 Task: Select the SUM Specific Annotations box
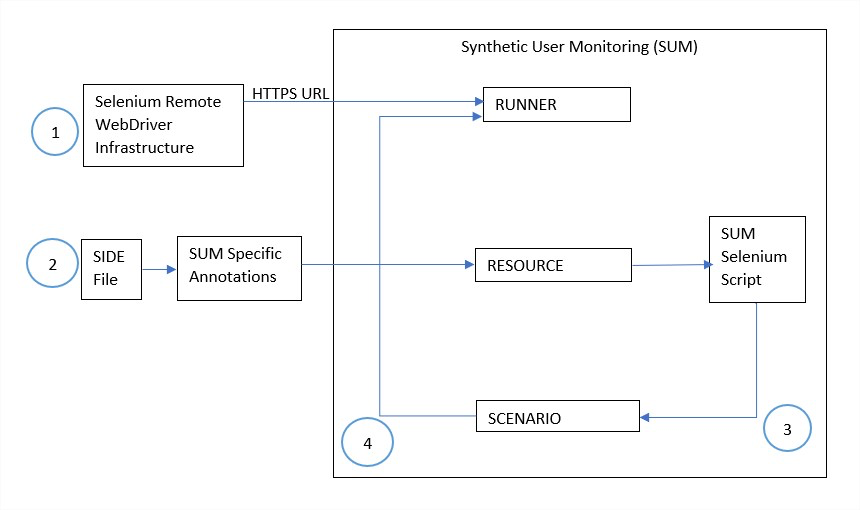[238, 267]
